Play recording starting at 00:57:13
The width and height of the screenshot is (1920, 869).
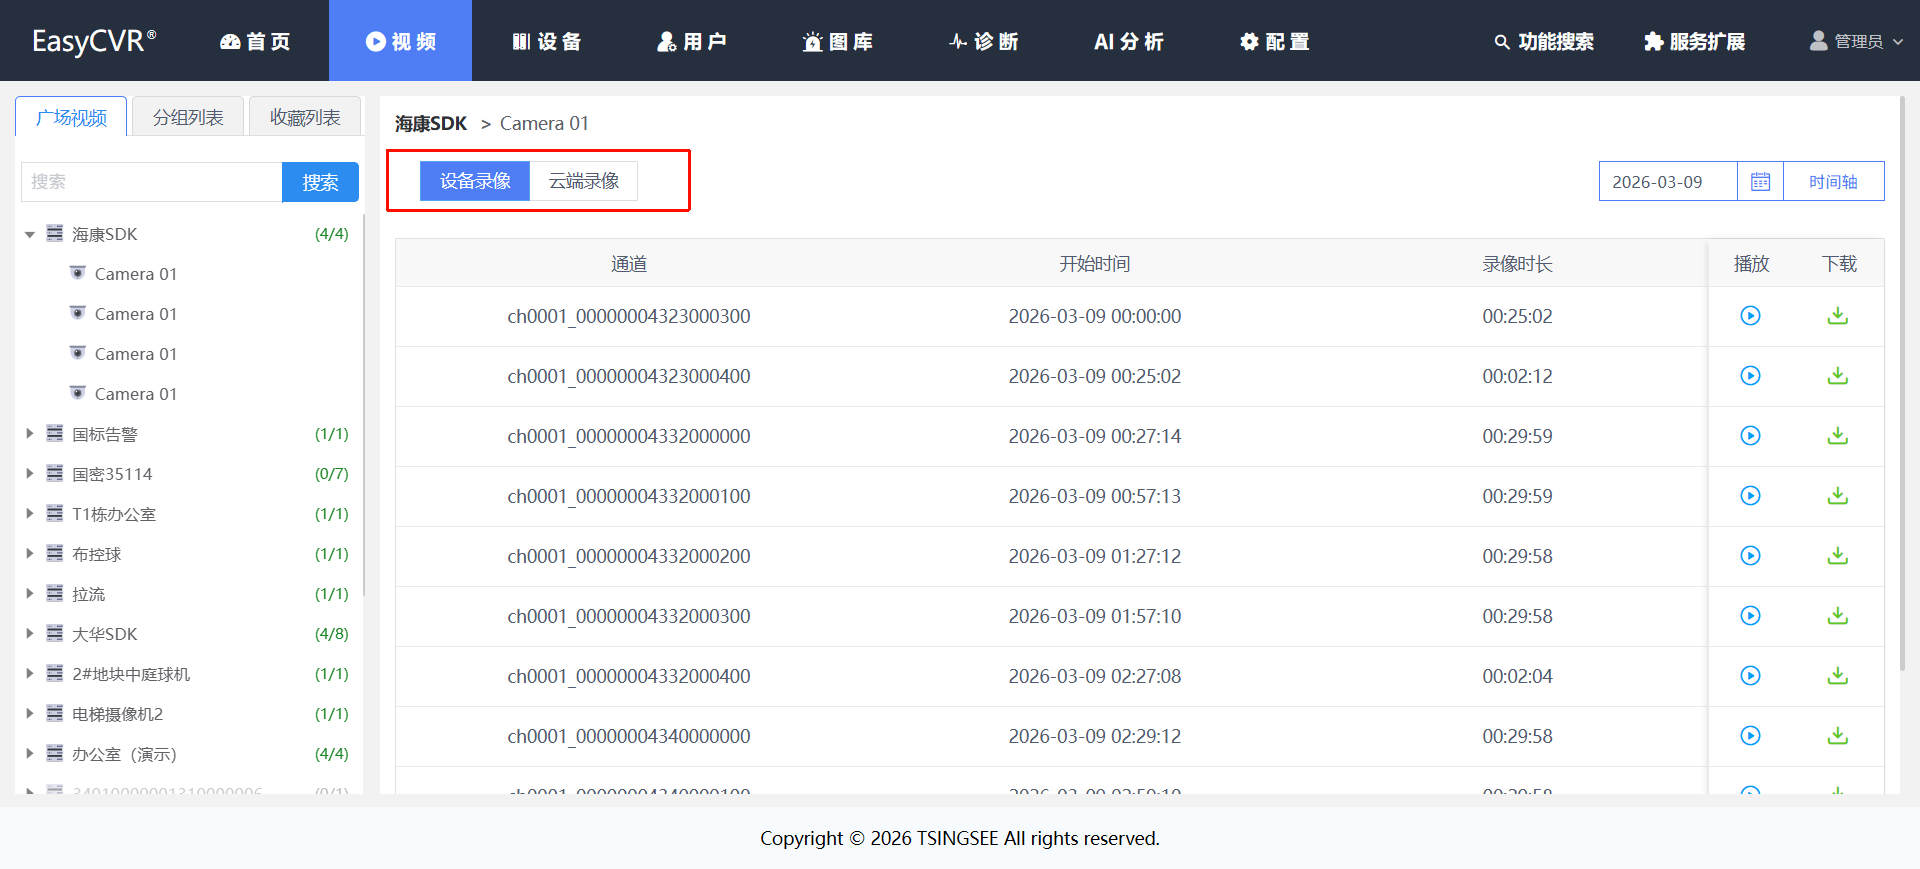click(x=1750, y=496)
